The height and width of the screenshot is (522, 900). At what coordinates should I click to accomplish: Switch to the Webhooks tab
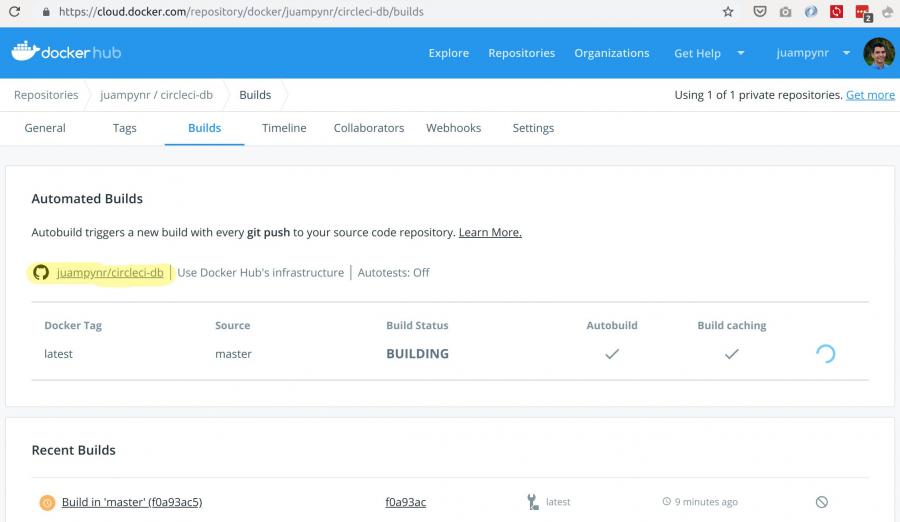click(x=453, y=128)
